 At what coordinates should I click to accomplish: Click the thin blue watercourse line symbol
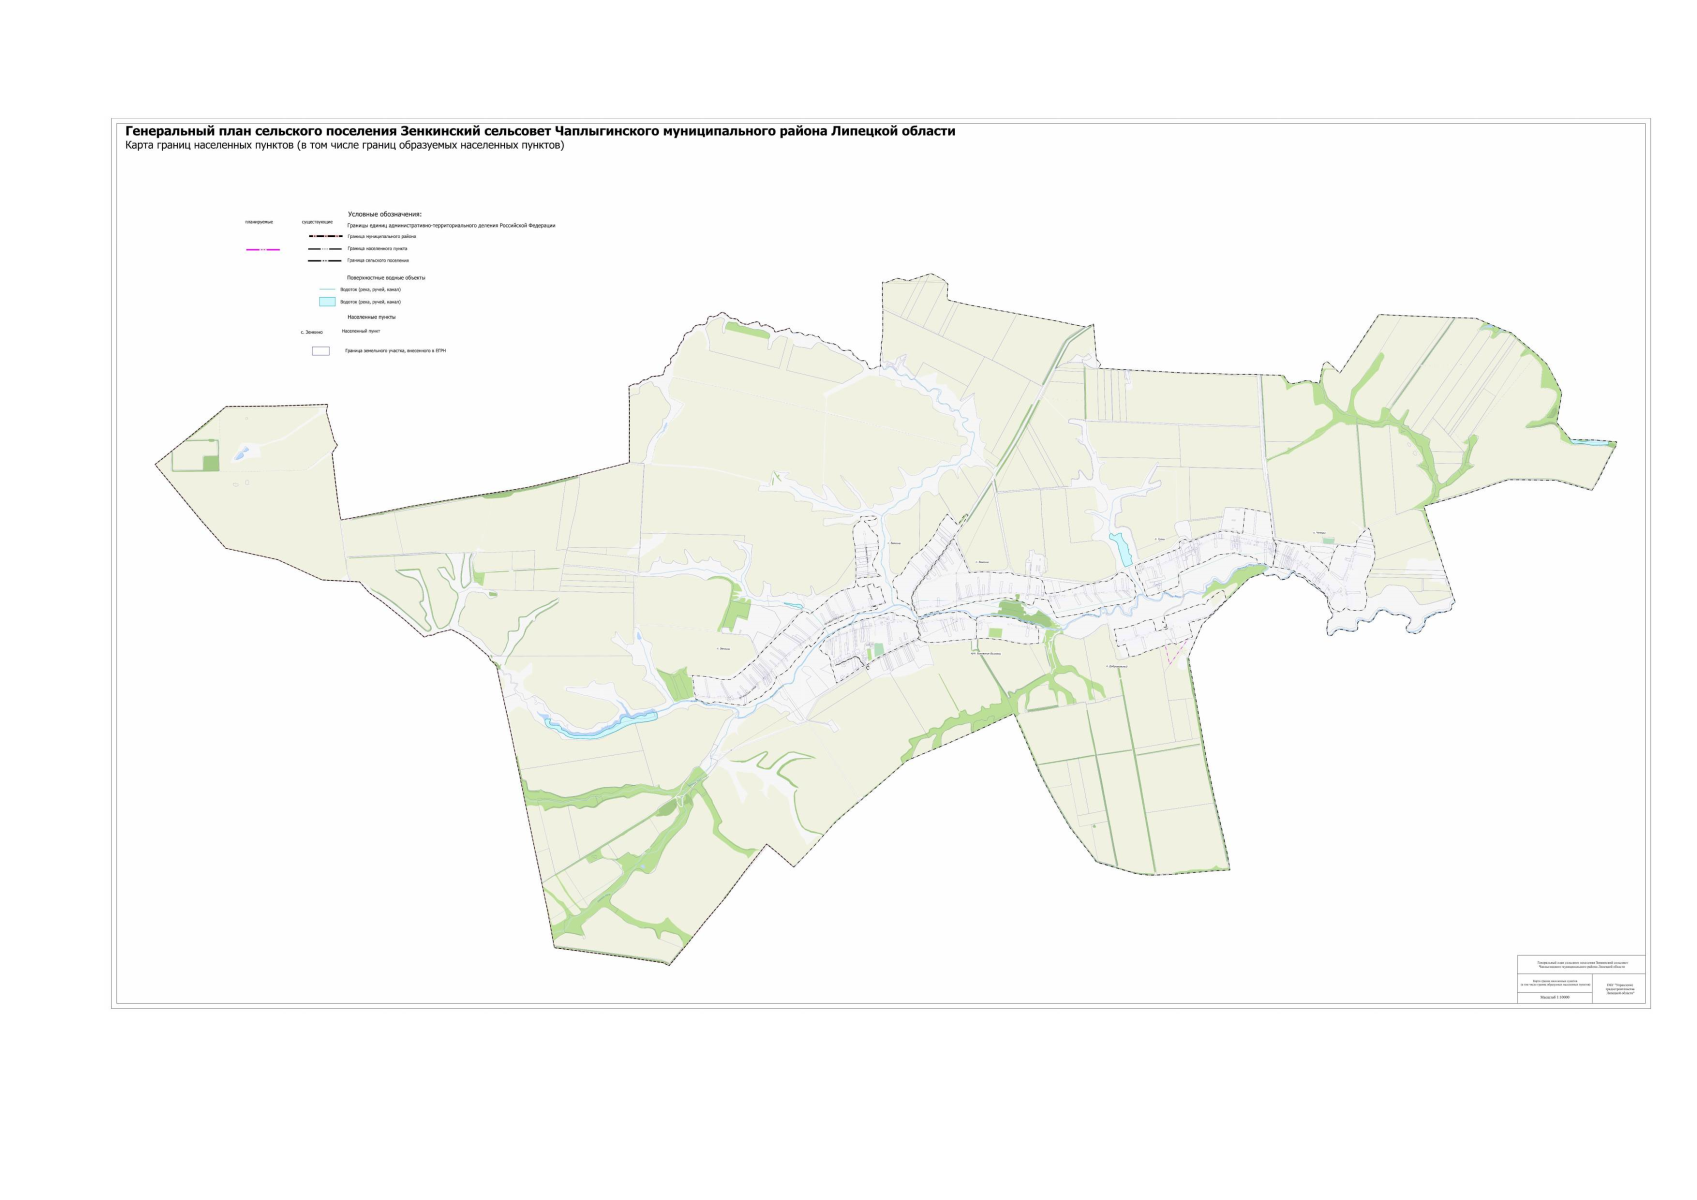click(327, 289)
